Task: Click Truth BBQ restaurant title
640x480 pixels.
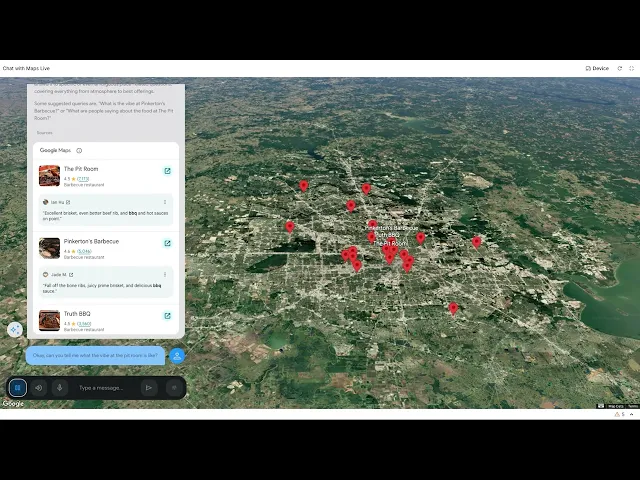Action: click(77, 313)
